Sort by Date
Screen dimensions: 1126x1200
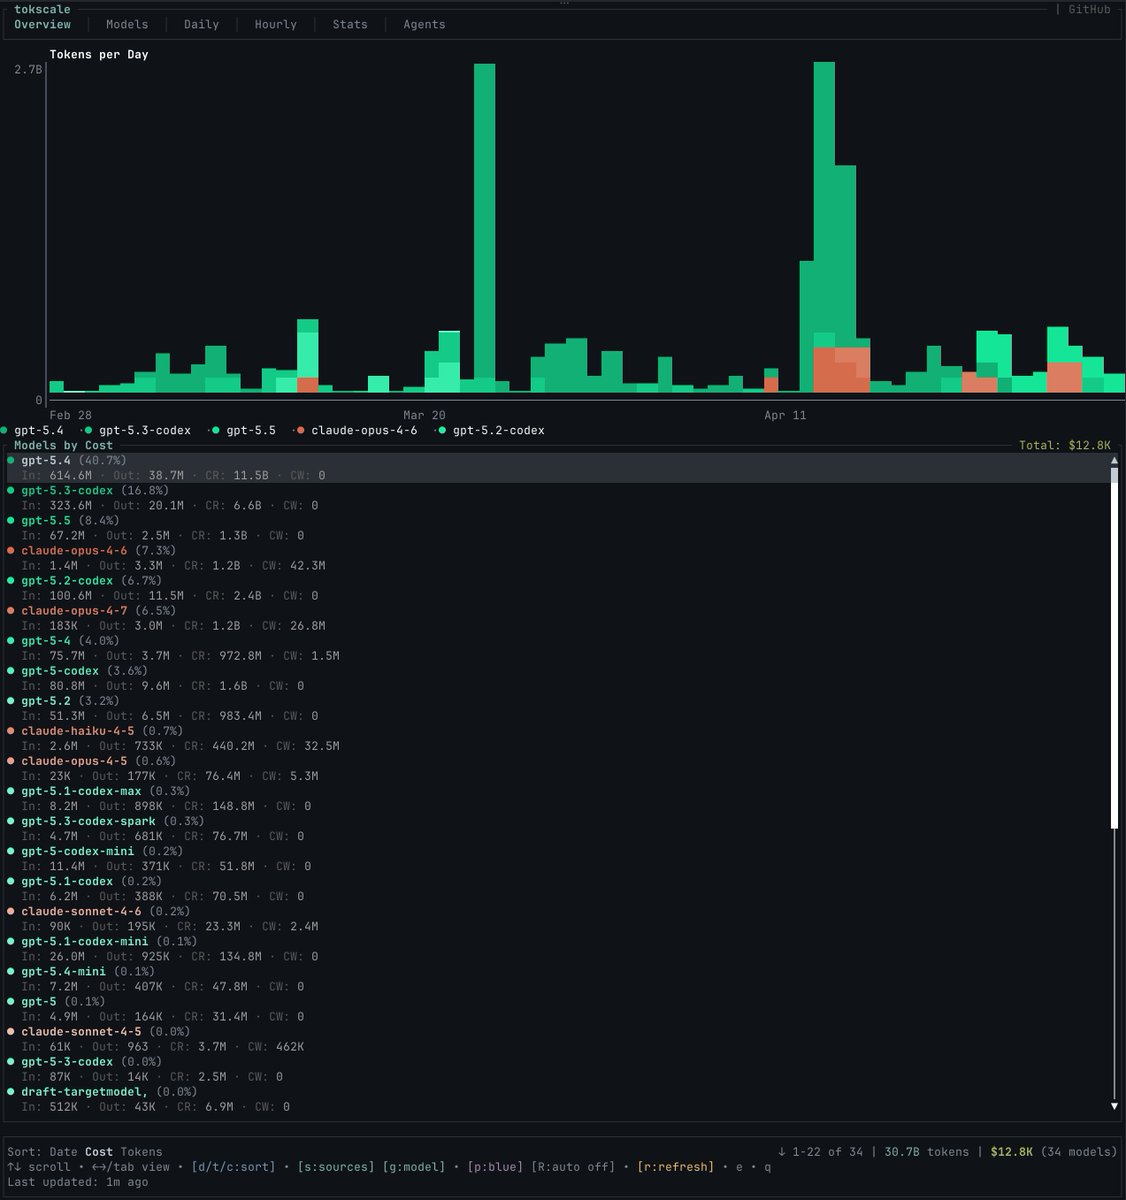point(63,1152)
